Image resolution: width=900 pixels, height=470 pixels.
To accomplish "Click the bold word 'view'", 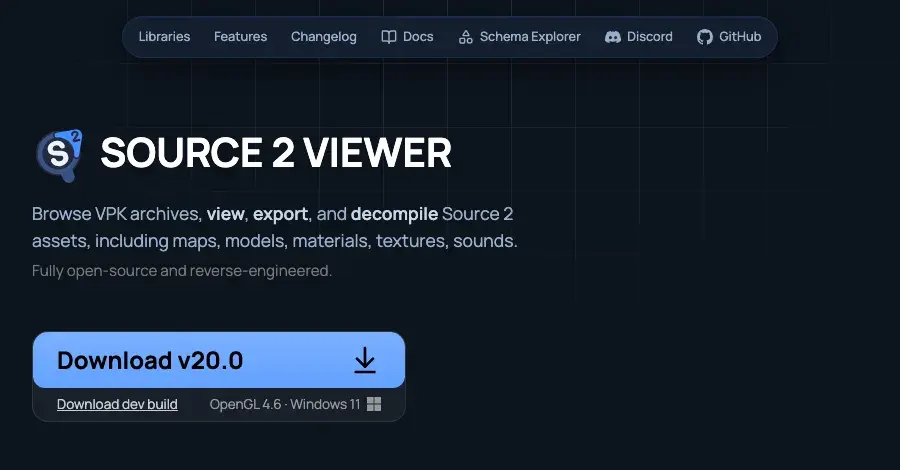I will [226, 214].
